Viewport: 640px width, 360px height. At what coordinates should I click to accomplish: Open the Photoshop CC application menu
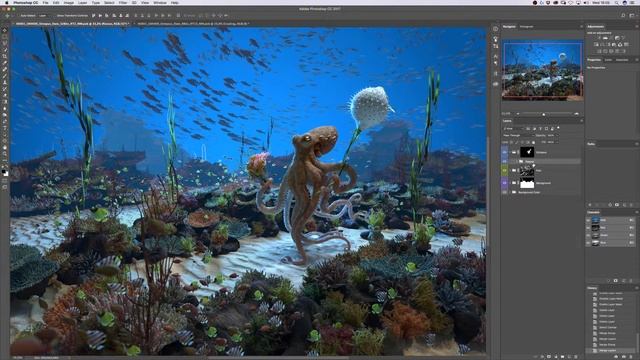[25, 3]
